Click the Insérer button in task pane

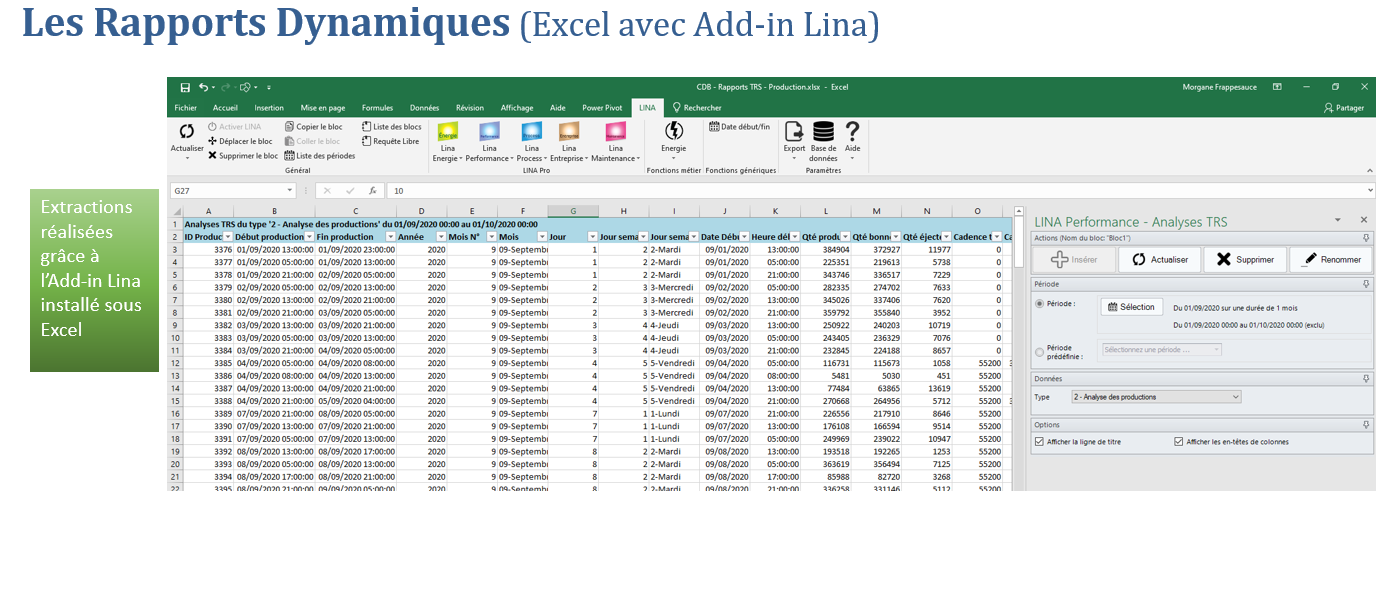pyautogui.click(x=1073, y=259)
